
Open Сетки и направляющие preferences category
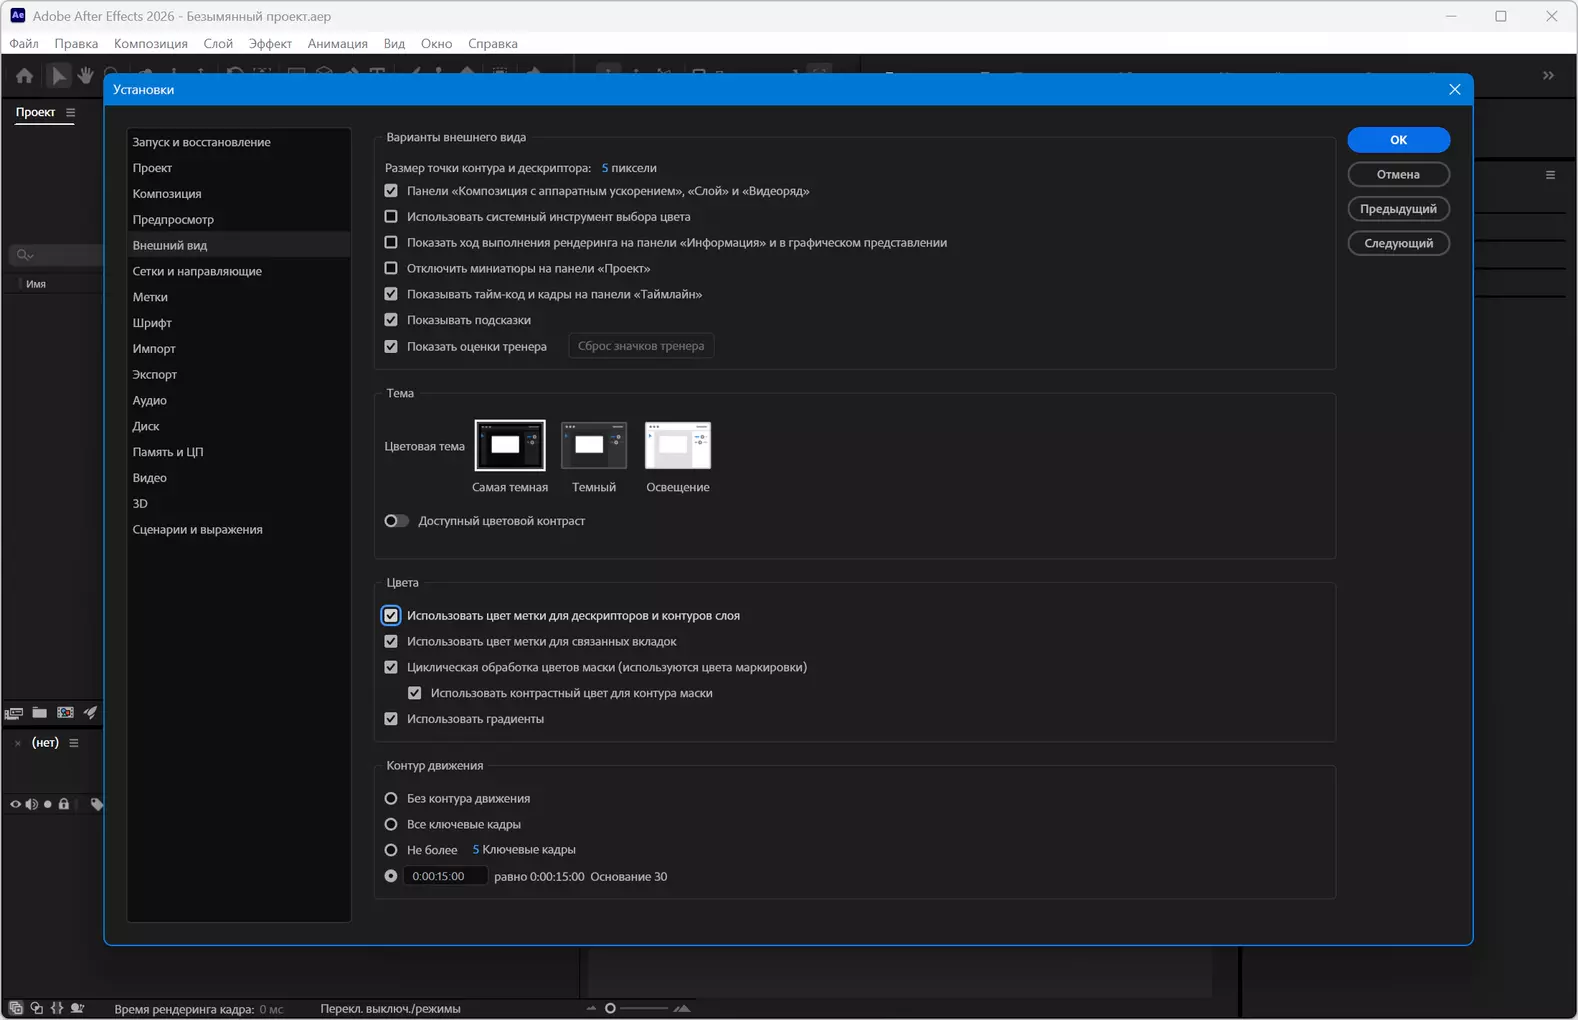(x=239, y=271)
